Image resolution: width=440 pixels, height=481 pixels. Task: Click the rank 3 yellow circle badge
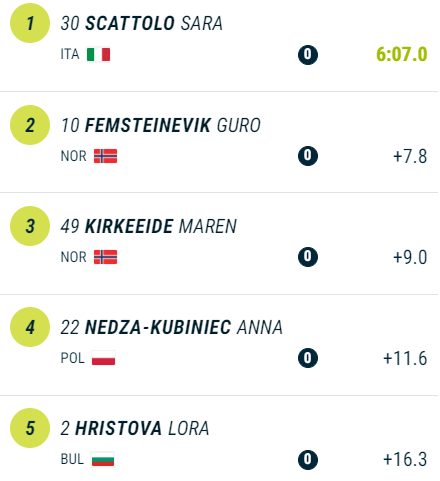[x=30, y=226]
